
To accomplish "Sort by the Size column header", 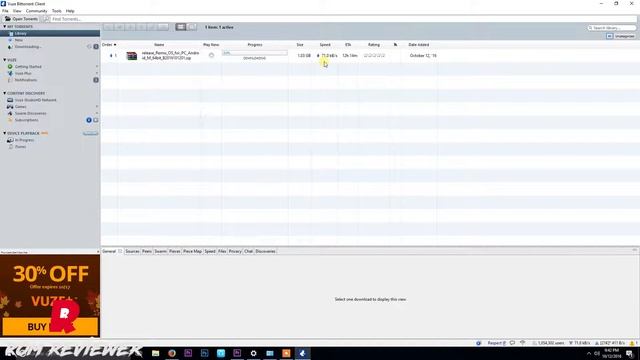I will 300,44.
